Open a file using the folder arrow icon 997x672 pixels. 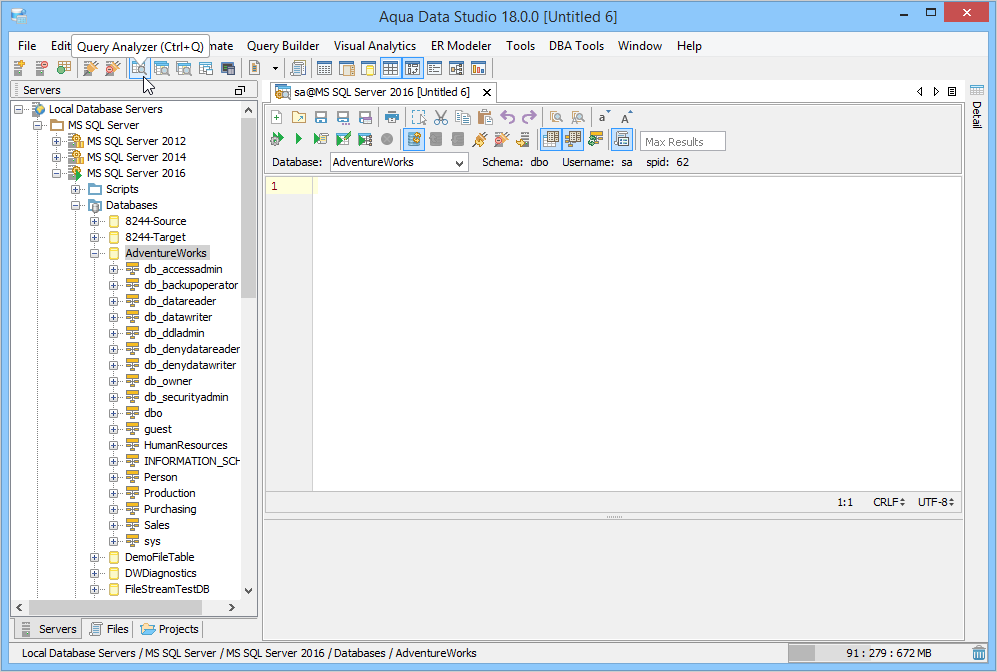299,117
